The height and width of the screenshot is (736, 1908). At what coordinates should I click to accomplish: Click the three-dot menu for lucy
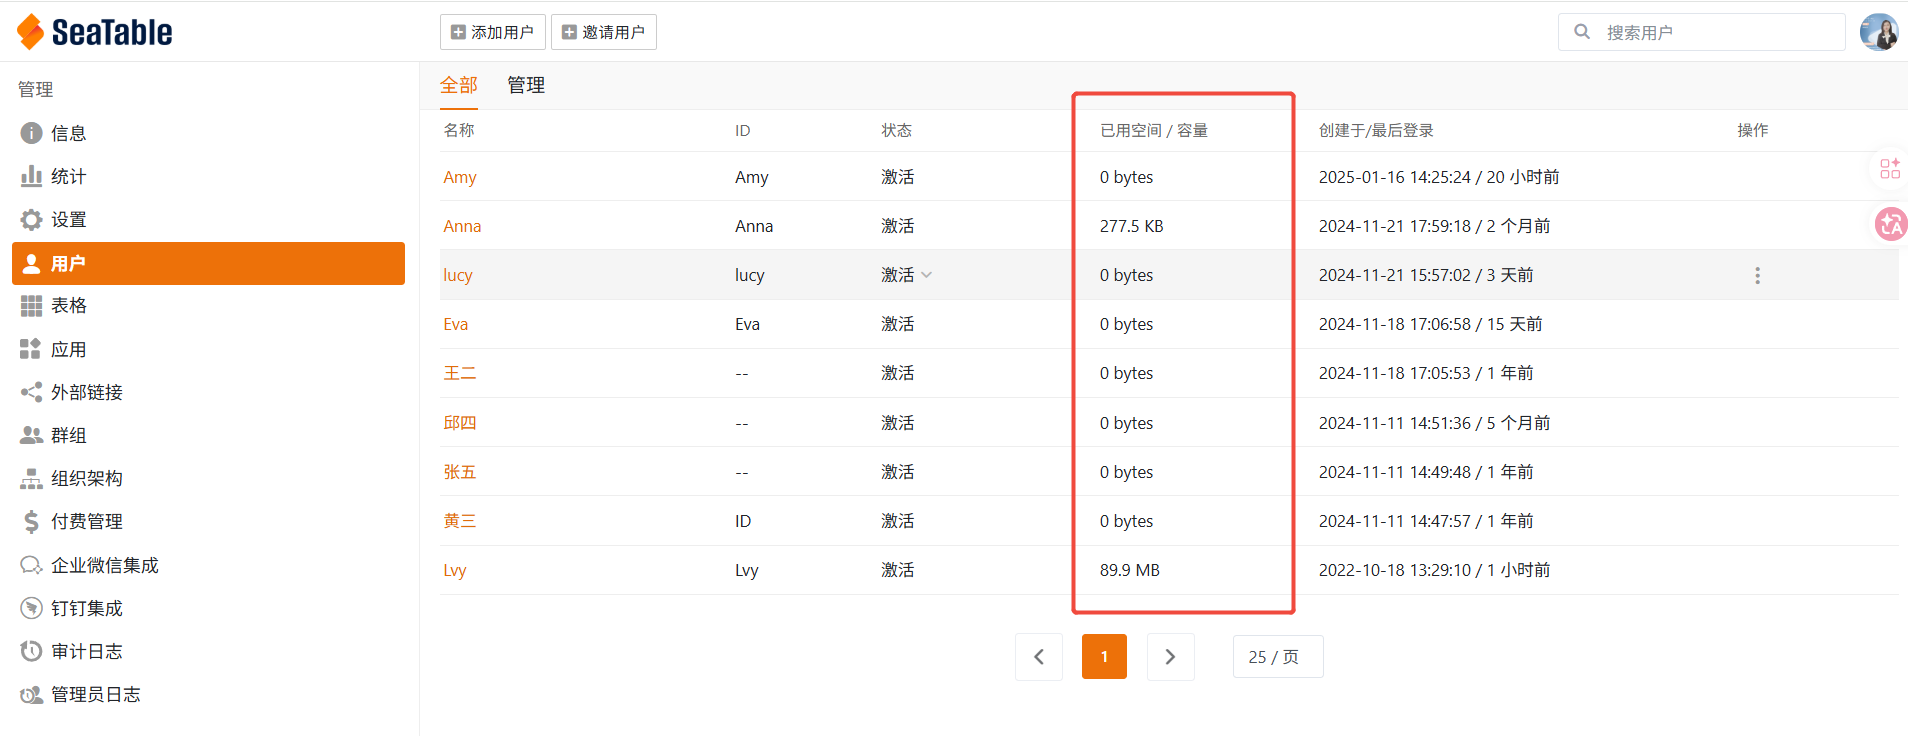pyautogui.click(x=1757, y=275)
